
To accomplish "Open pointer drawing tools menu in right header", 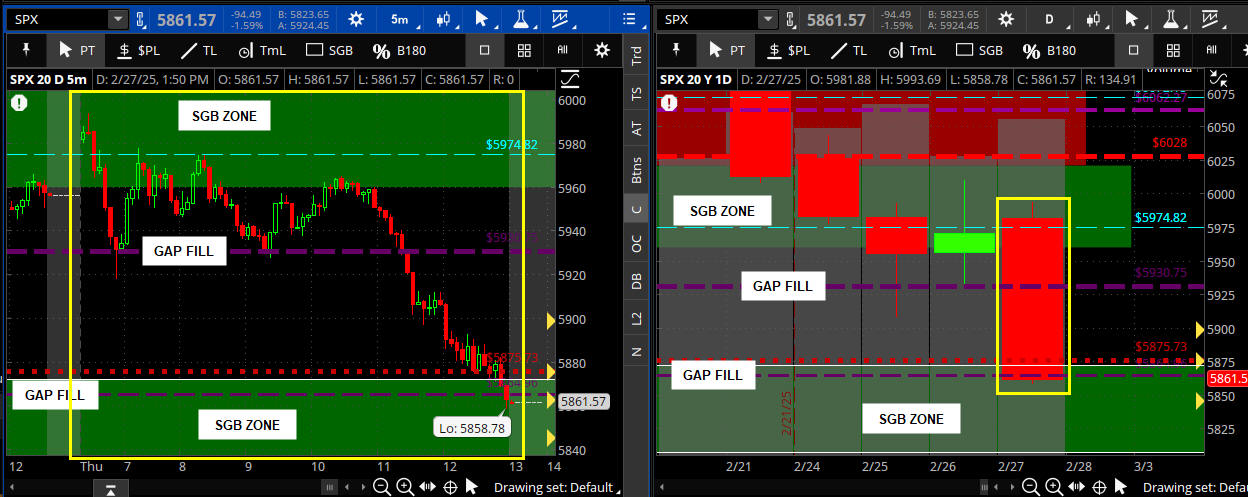I will tap(1133, 19).
